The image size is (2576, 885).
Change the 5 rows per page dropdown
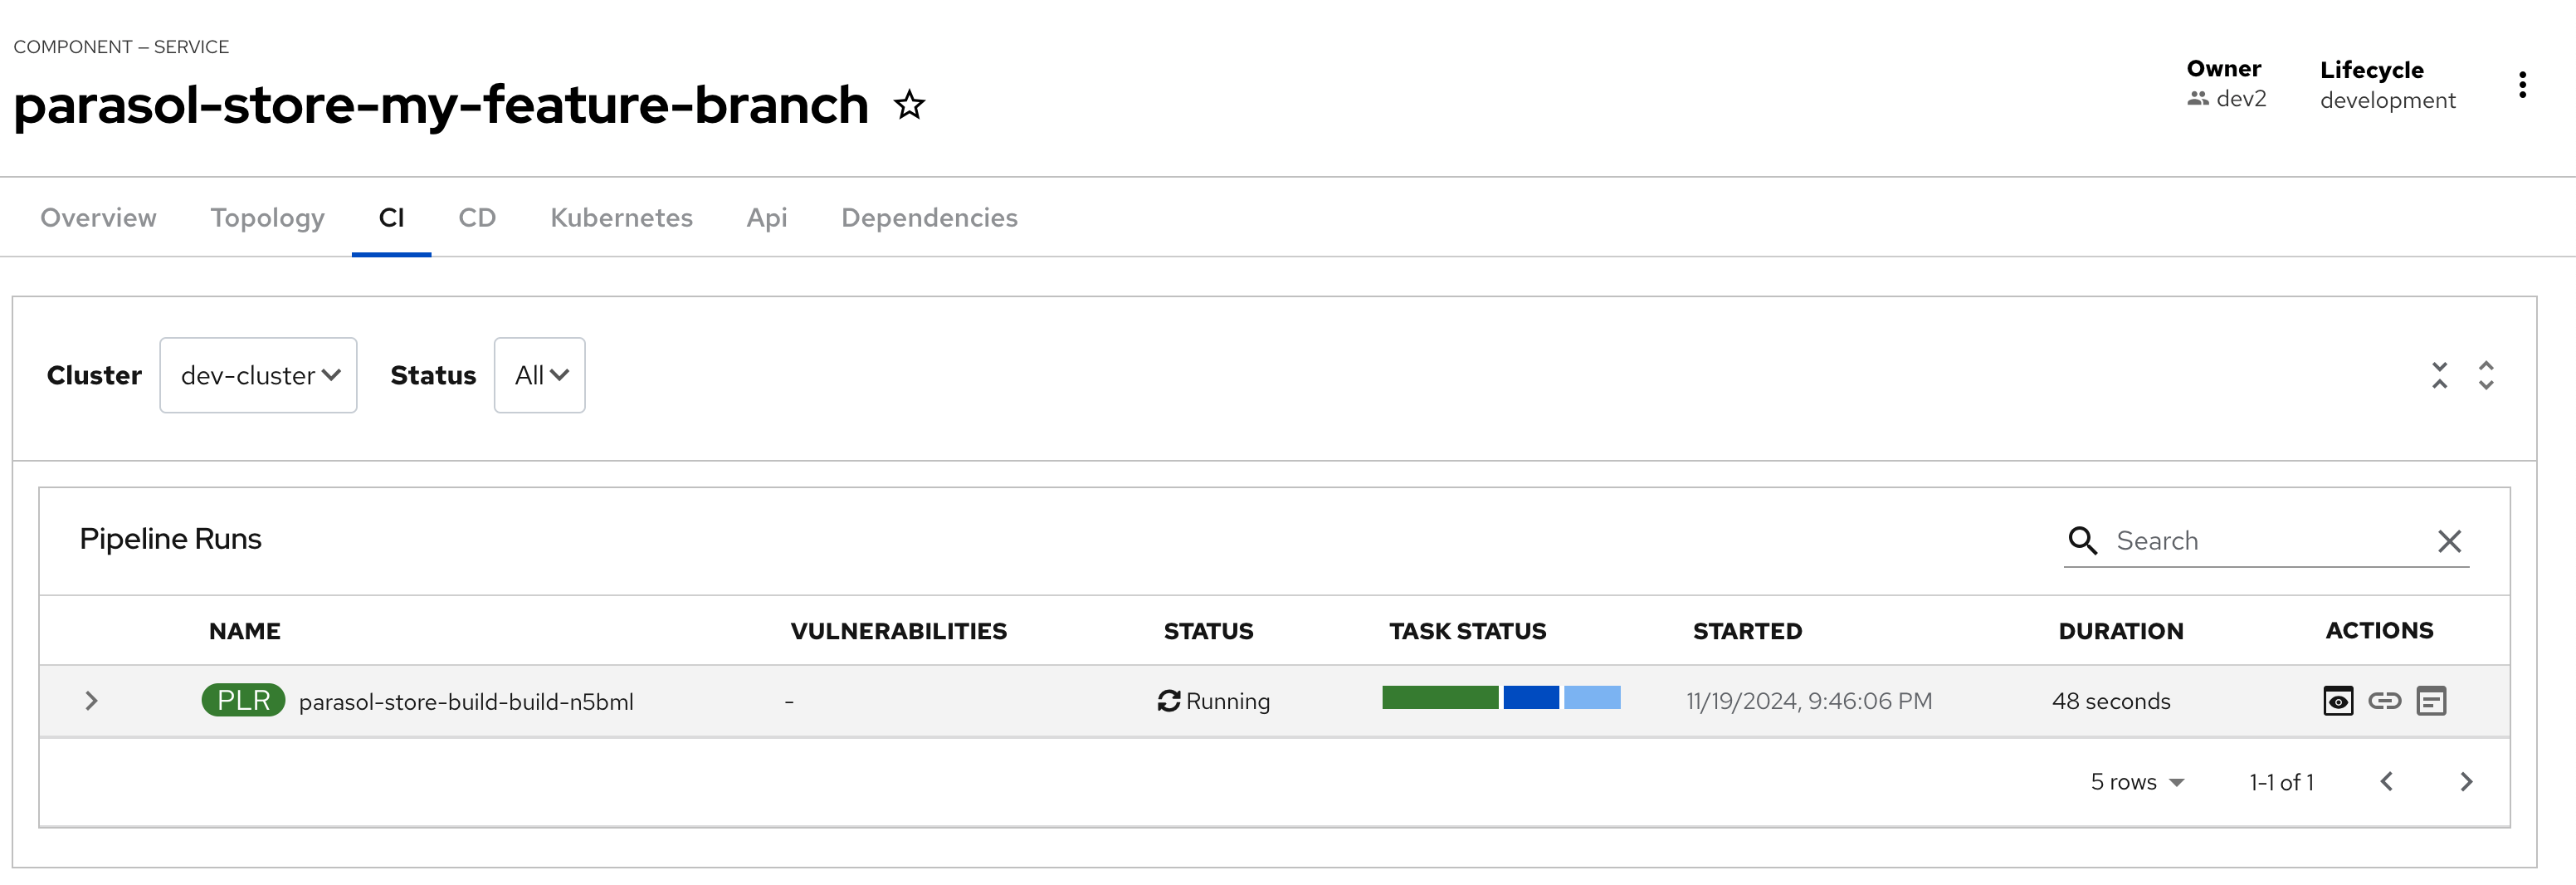[2137, 782]
